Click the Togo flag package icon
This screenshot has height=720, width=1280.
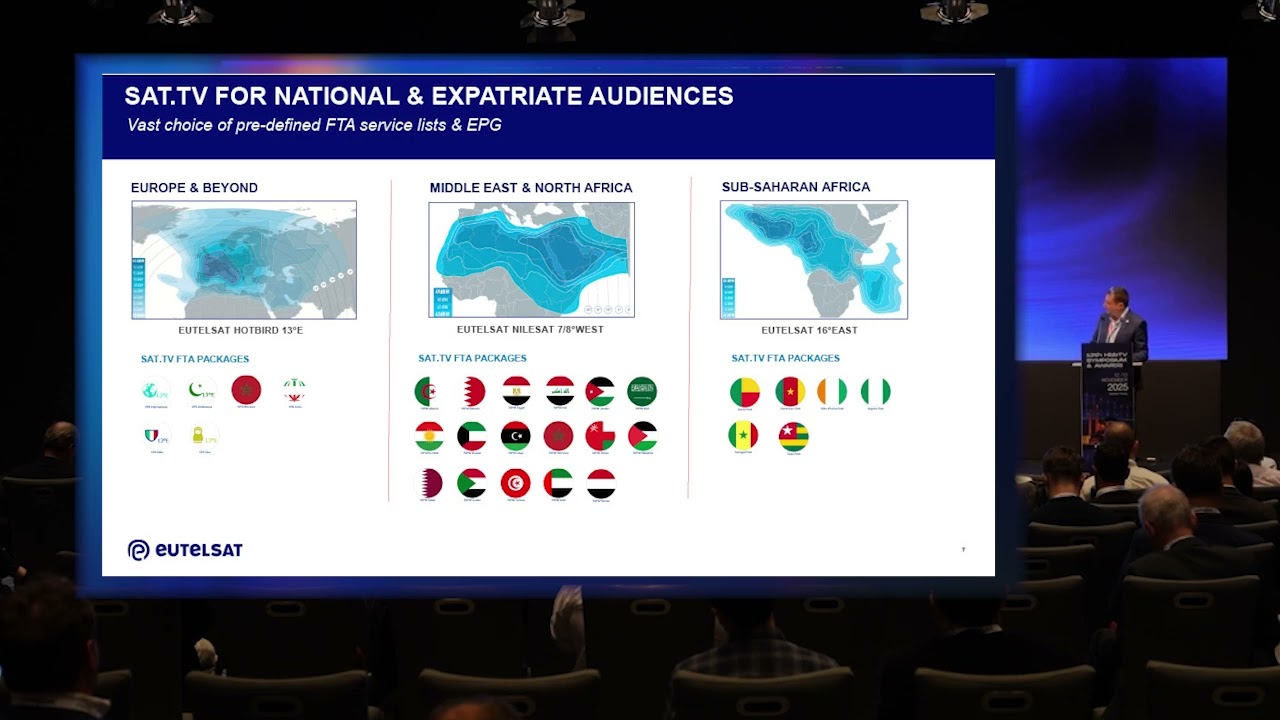[793, 436]
